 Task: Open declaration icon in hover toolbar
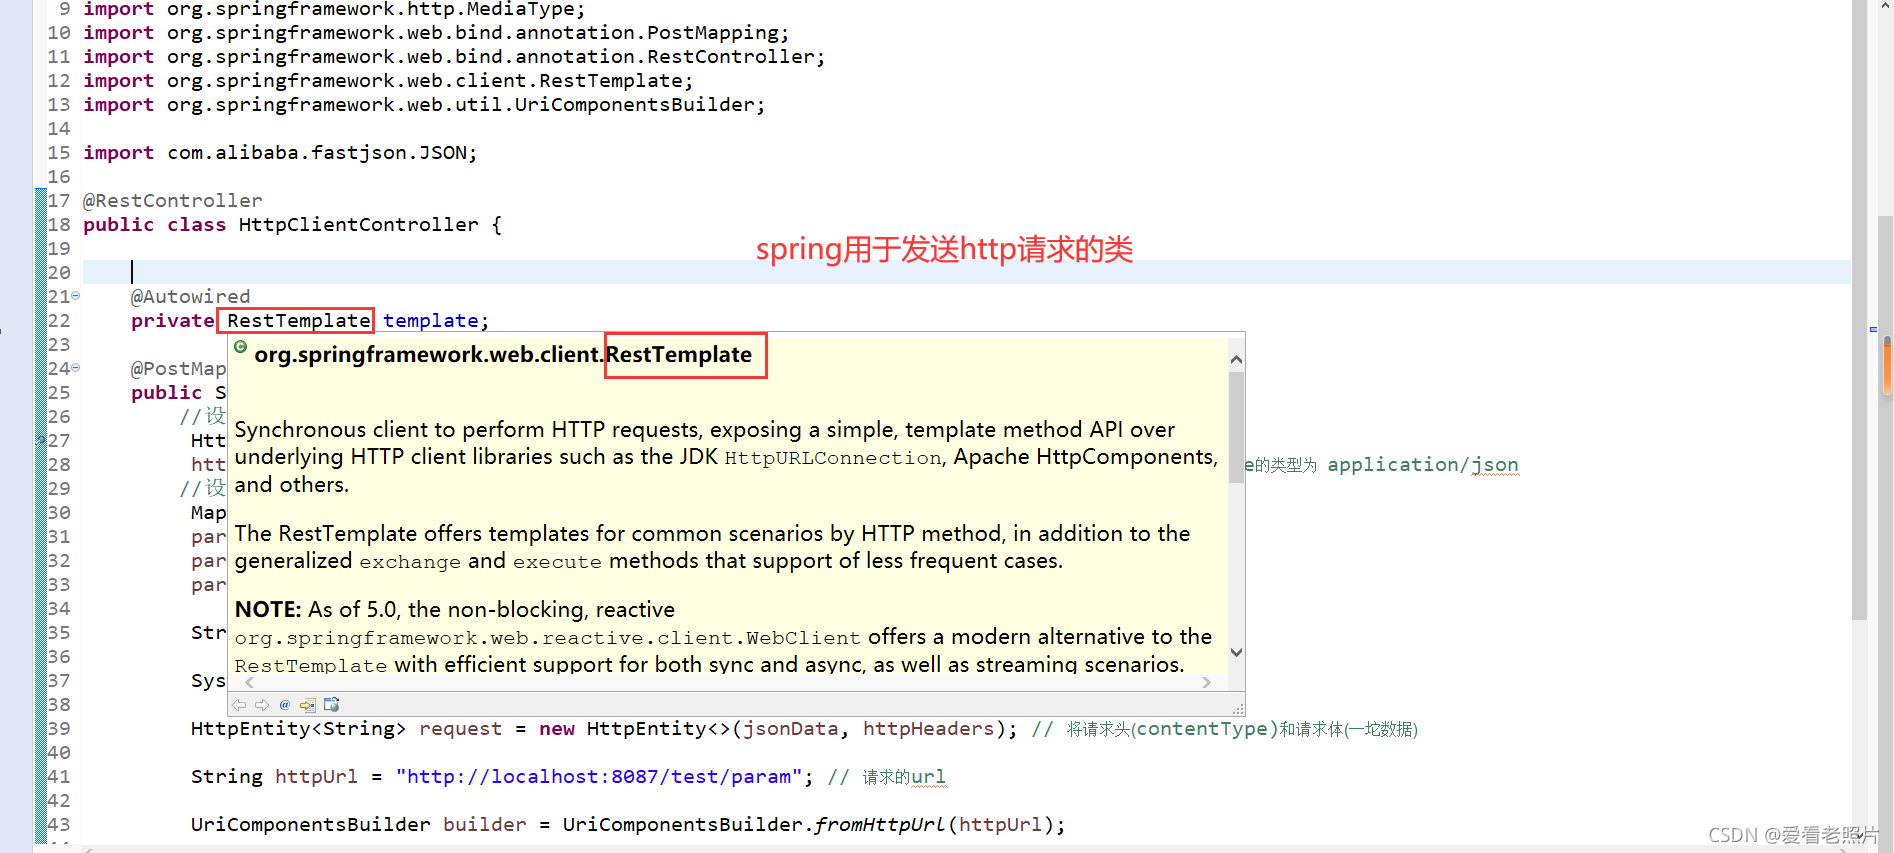pyautogui.click(x=308, y=705)
